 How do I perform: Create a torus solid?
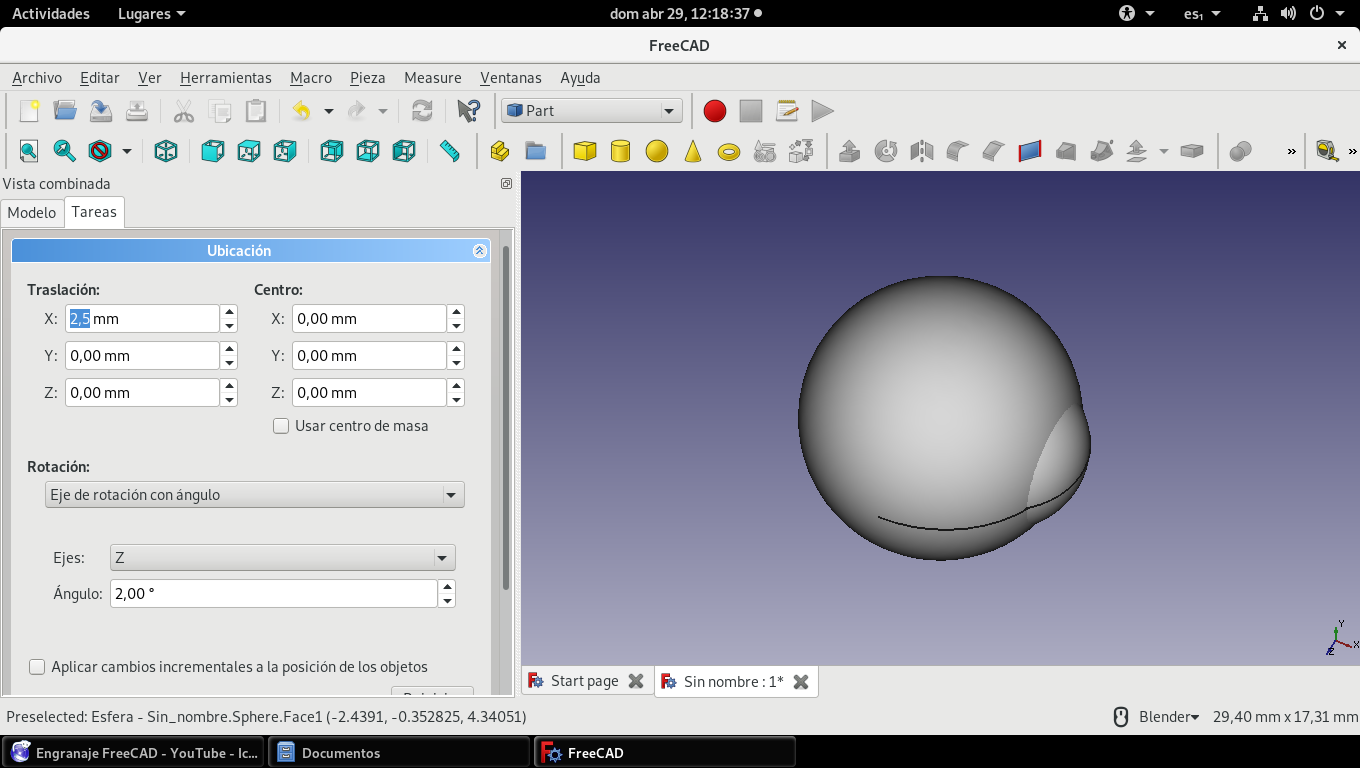[x=729, y=151]
